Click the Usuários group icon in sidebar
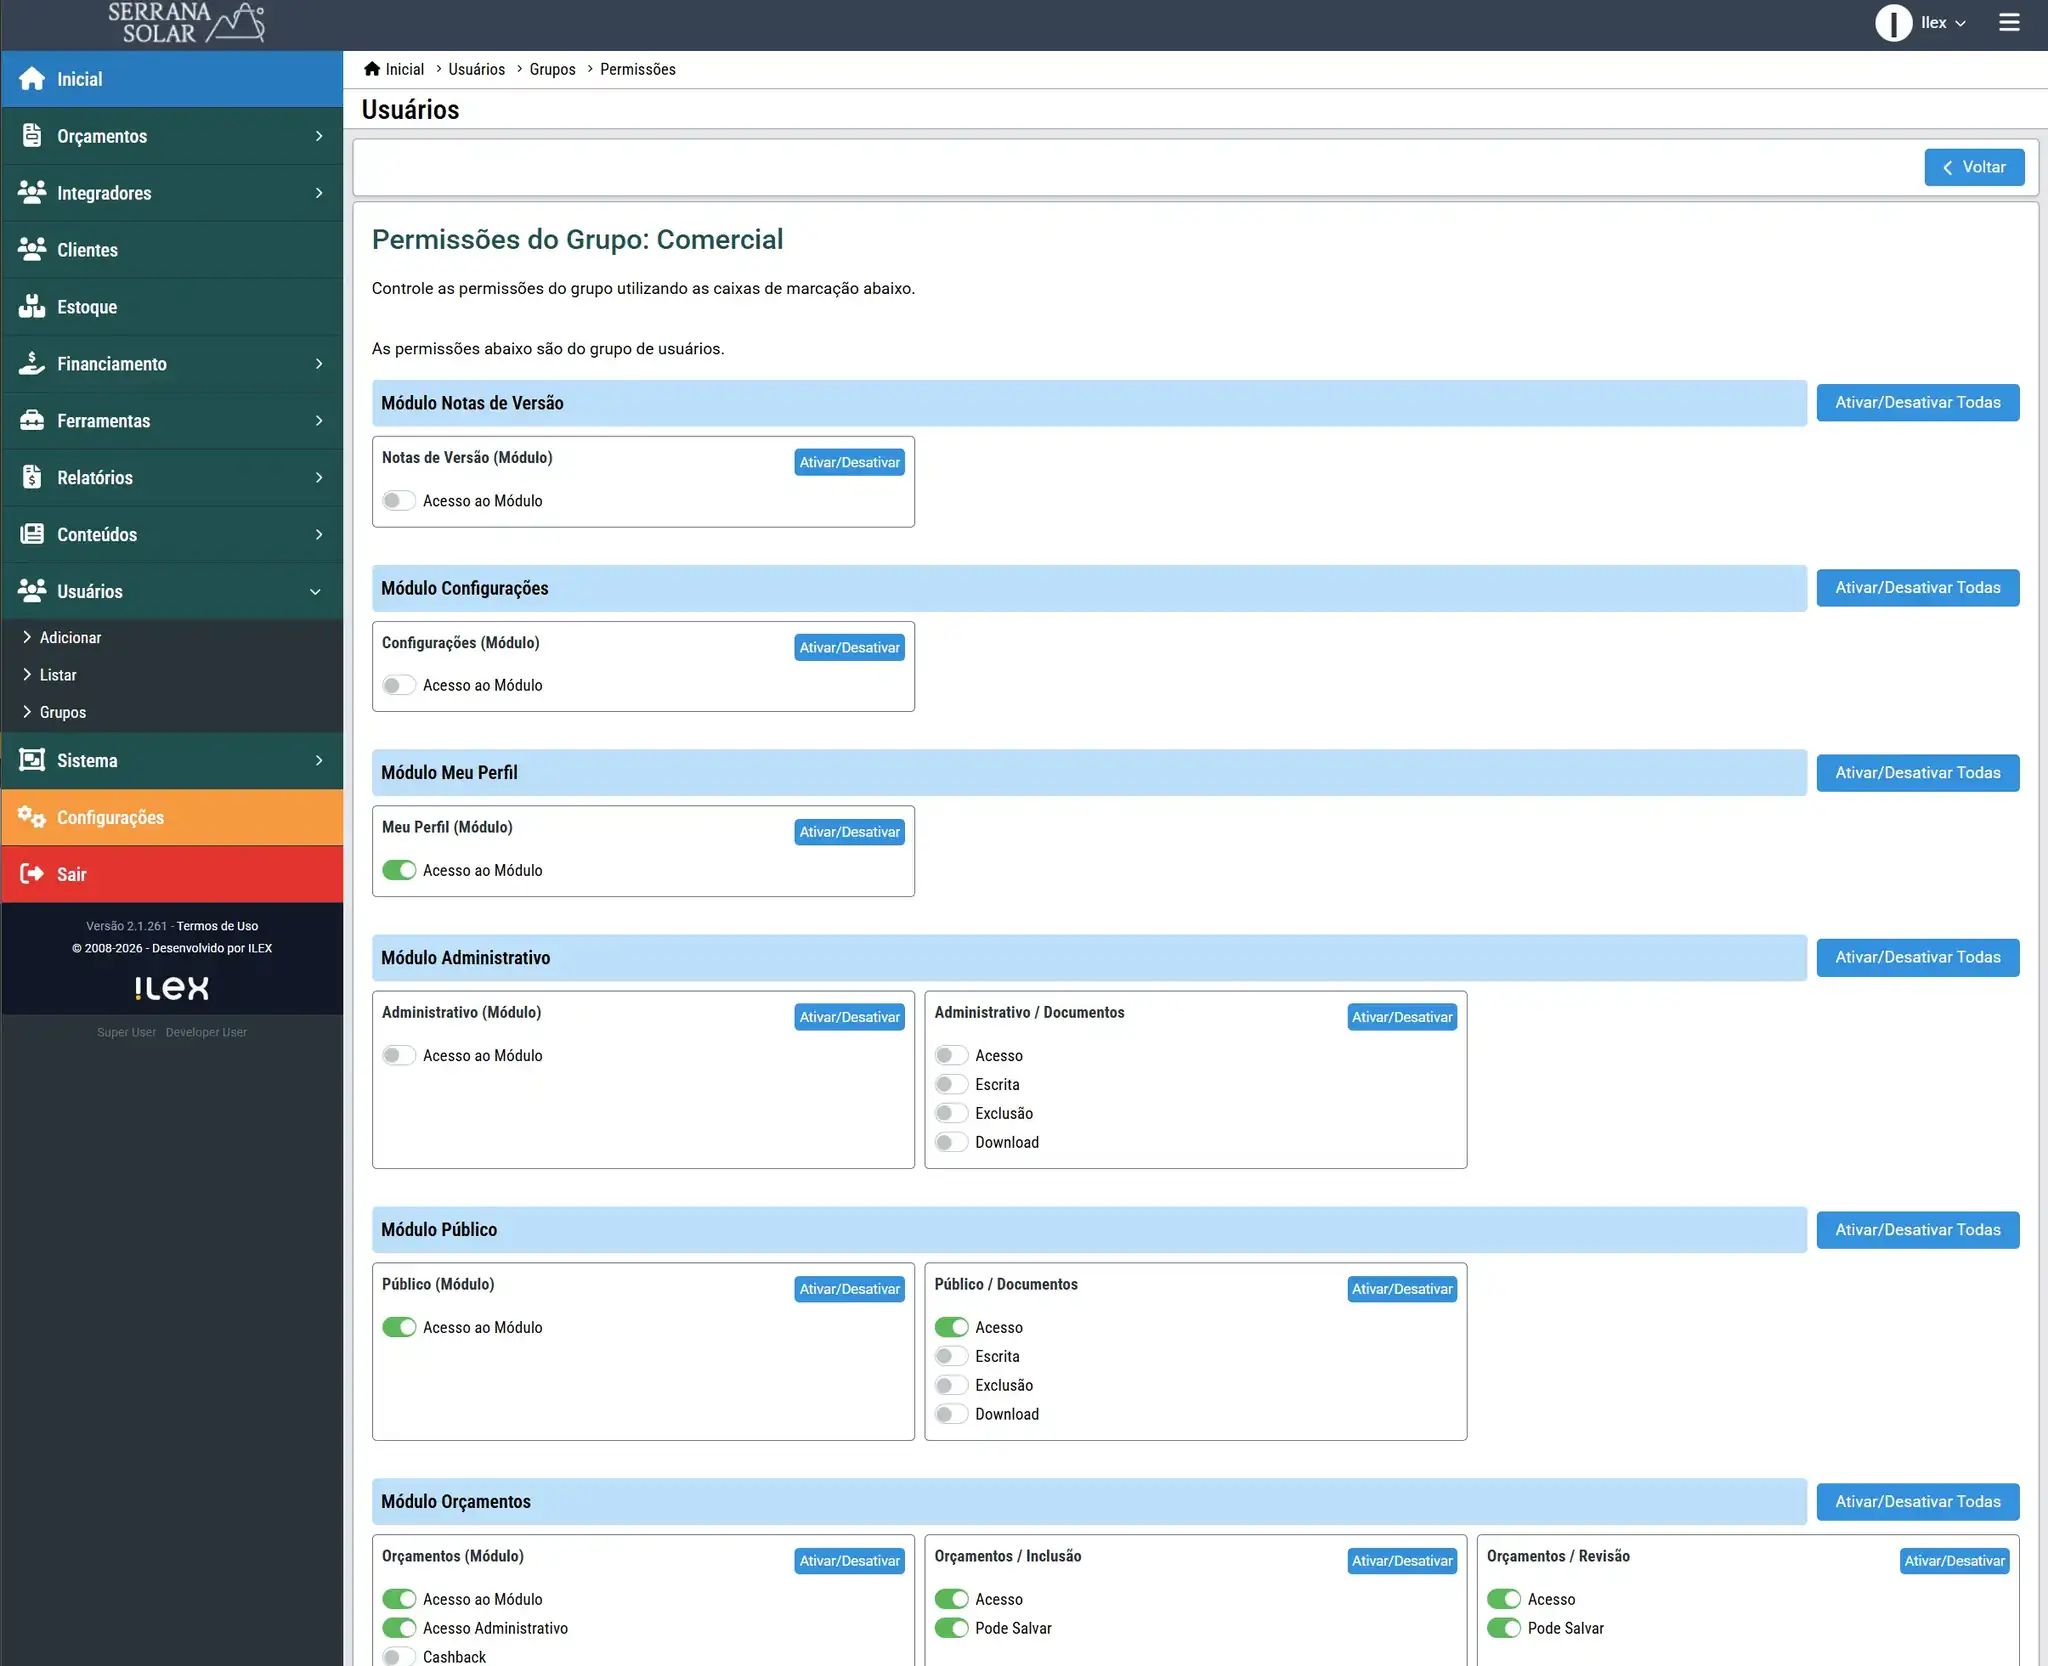Image resolution: width=2048 pixels, height=1666 pixels. click(32, 591)
